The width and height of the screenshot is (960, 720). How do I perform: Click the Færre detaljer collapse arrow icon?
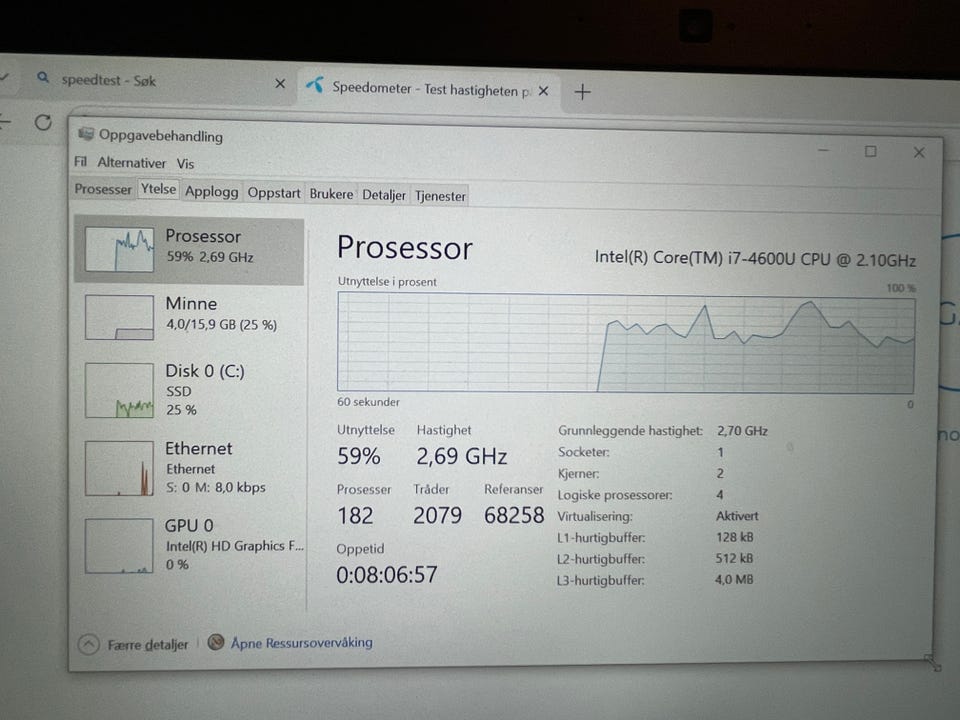[89, 644]
